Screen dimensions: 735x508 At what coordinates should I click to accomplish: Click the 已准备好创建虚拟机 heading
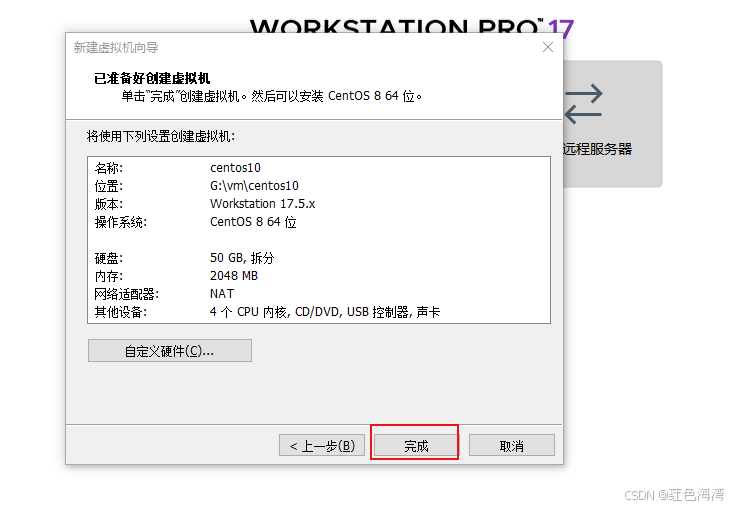pyautogui.click(x=152, y=78)
